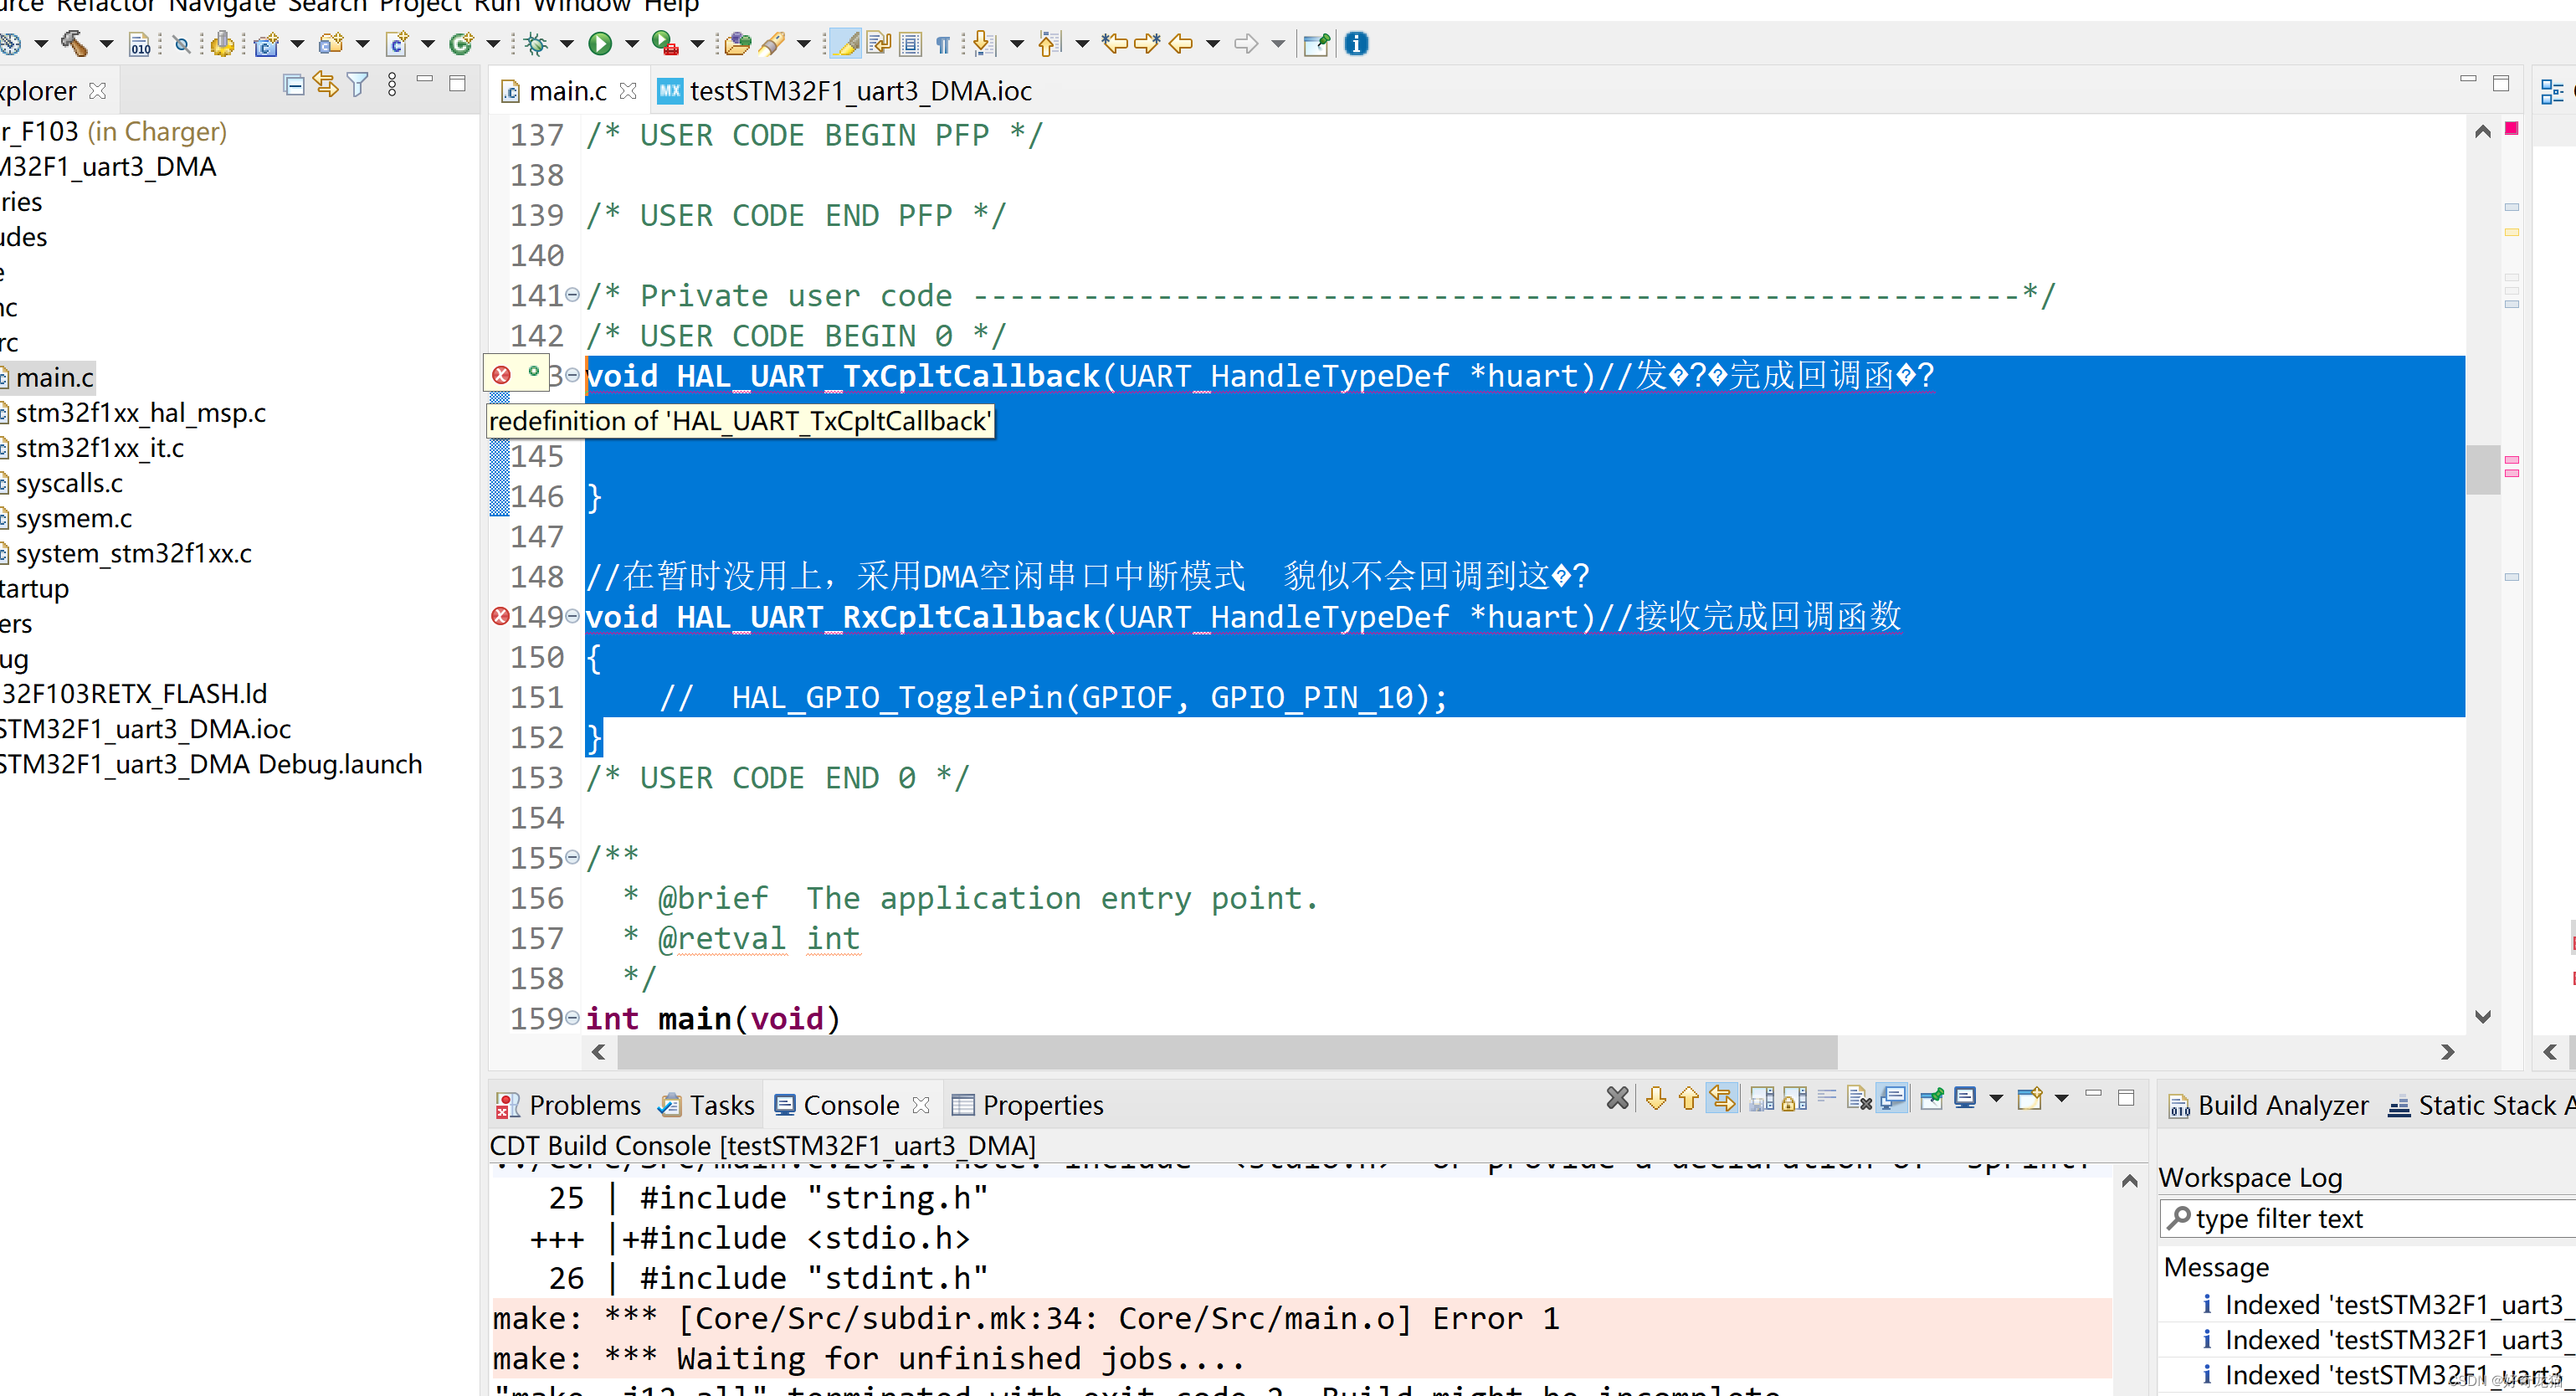The width and height of the screenshot is (2576, 1396).
Task: Toggle the error marker at line 149
Action: 496,615
